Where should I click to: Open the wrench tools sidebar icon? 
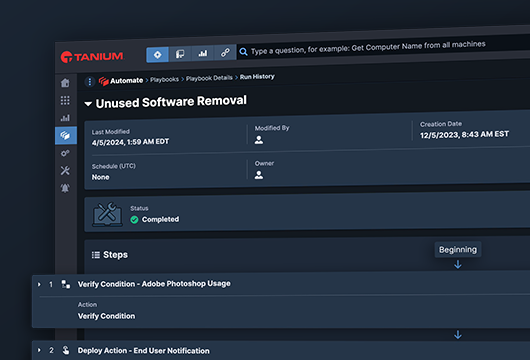tap(65, 170)
